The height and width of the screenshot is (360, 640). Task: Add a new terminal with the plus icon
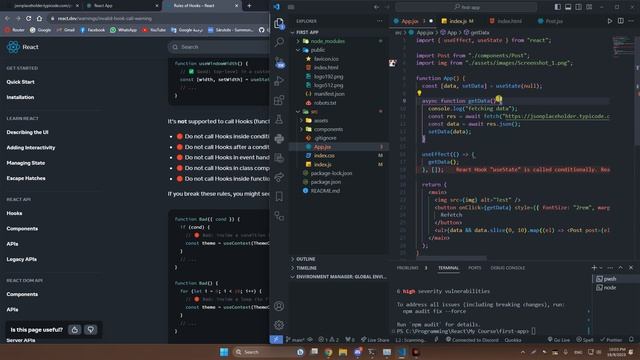click(594, 268)
